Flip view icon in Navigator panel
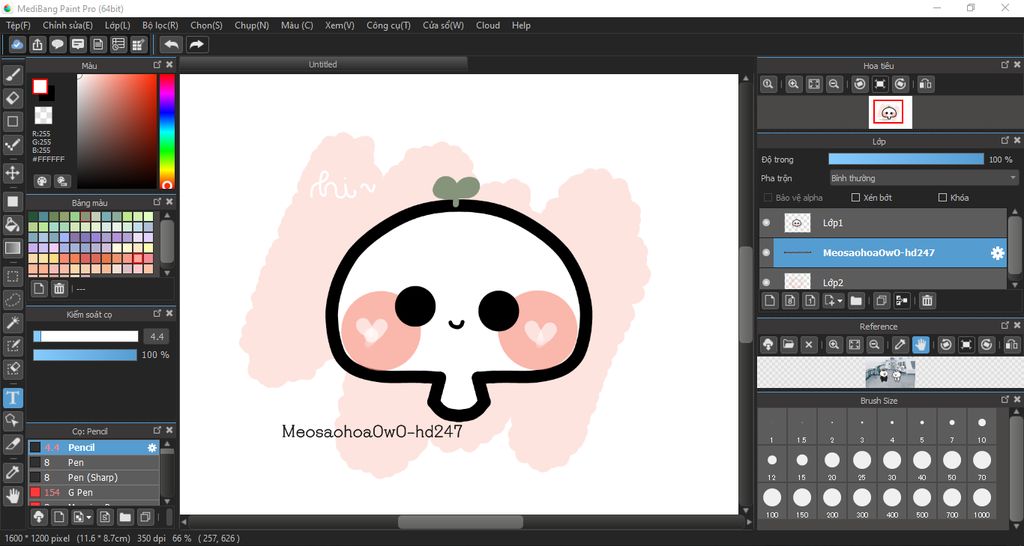The width and height of the screenshot is (1024, 546). click(925, 84)
